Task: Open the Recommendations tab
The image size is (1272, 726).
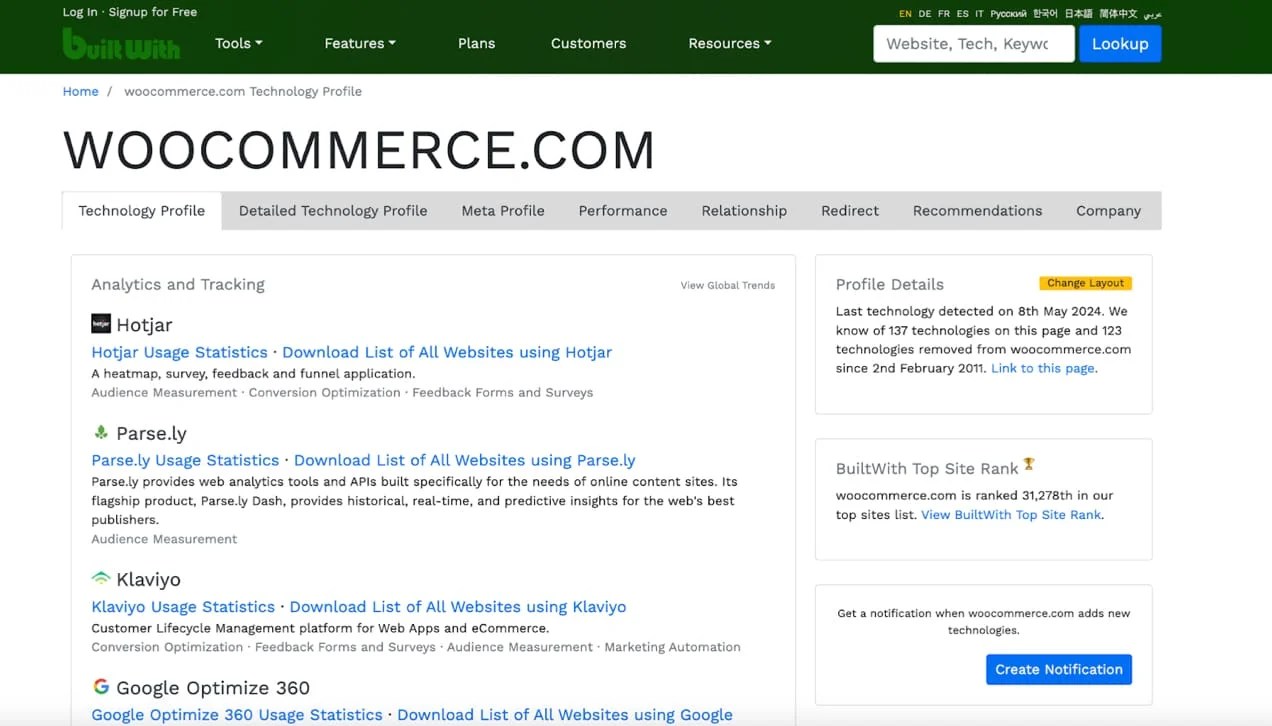Action: click(977, 211)
